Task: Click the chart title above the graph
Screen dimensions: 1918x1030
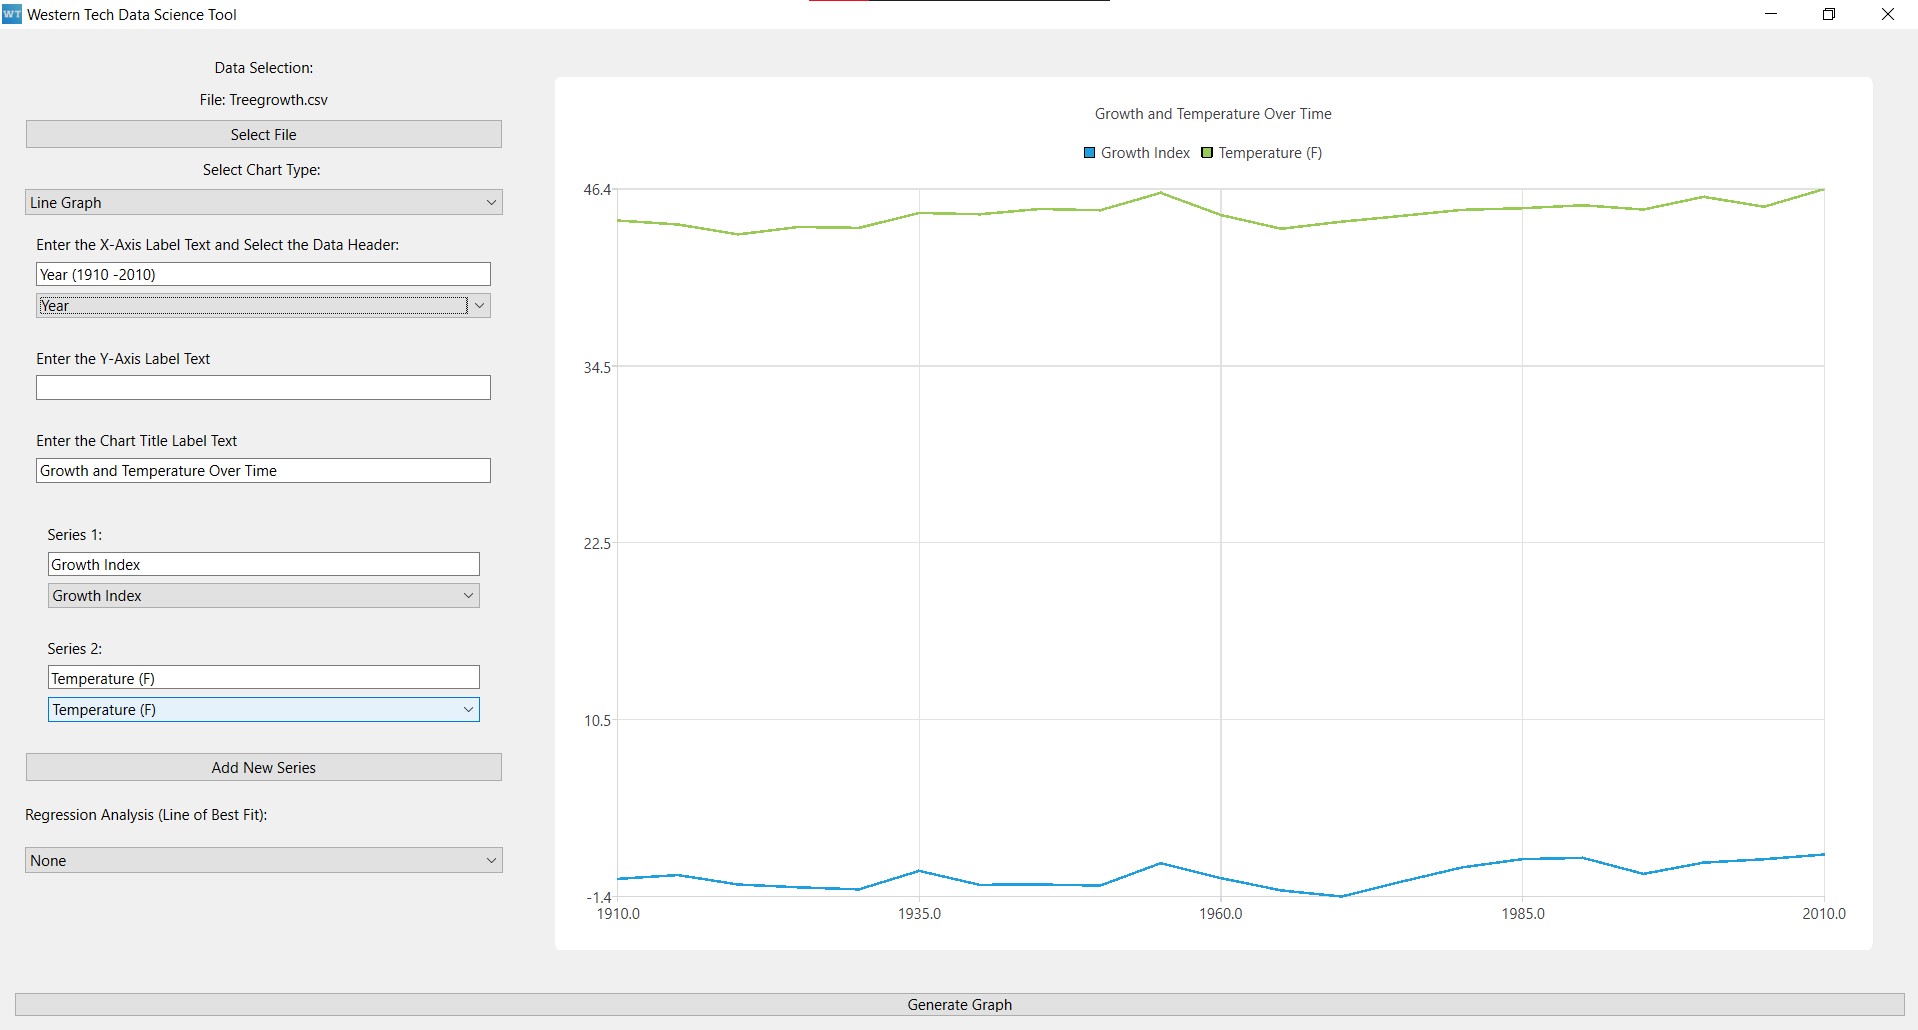Action: click(1213, 114)
